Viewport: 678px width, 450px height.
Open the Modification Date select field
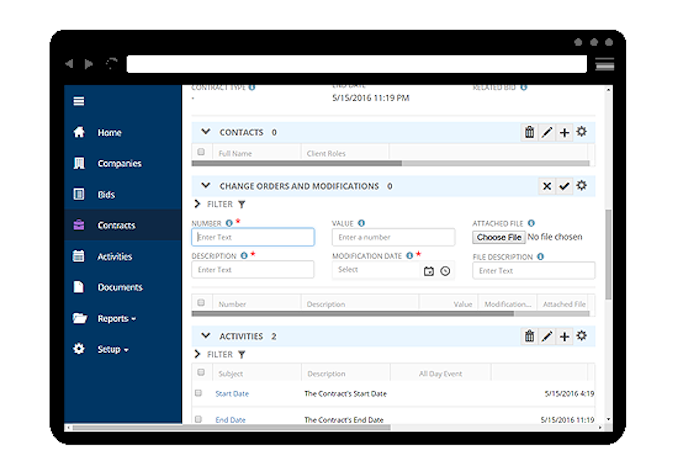point(375,270)
